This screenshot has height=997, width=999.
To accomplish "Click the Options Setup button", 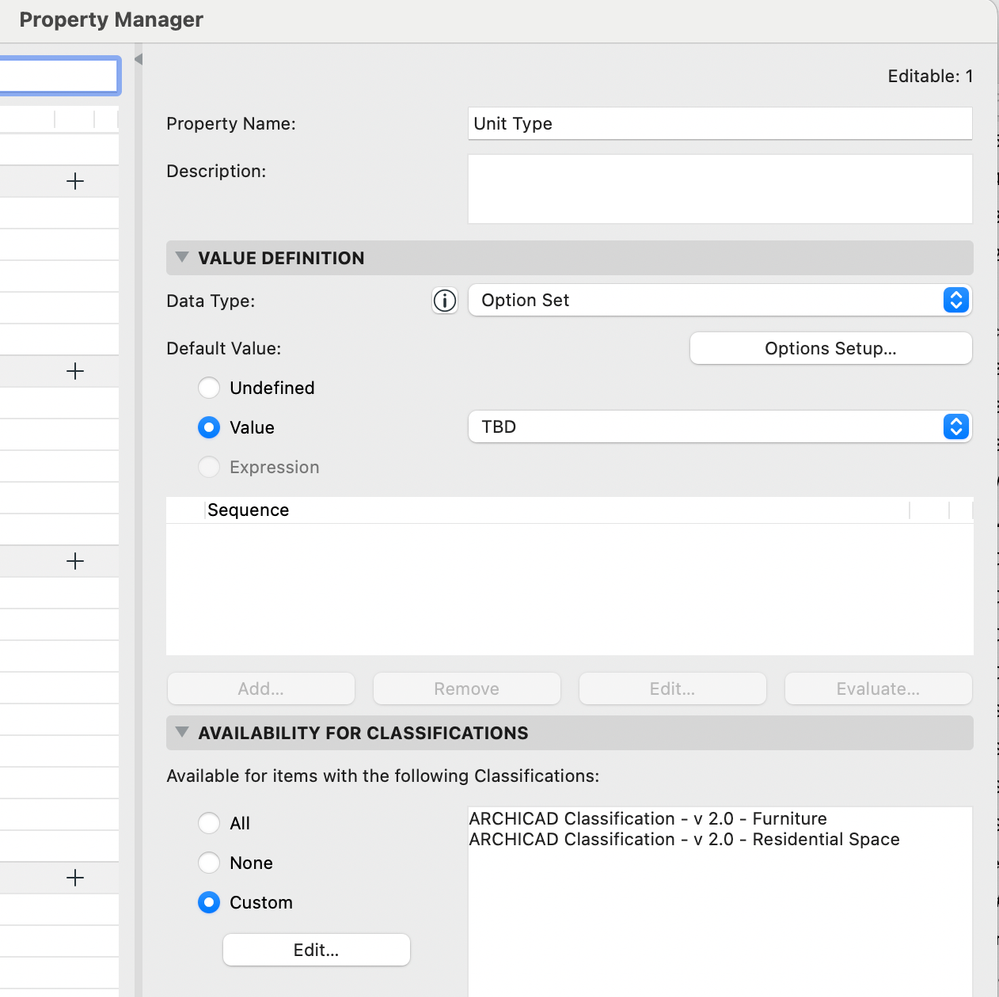I will click(830, 349).
